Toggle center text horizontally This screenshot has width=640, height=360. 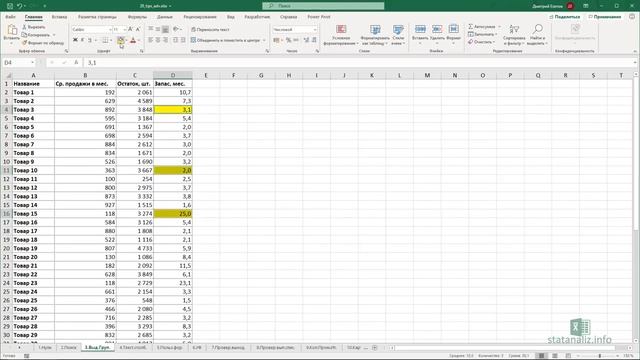tap(158, 40)
